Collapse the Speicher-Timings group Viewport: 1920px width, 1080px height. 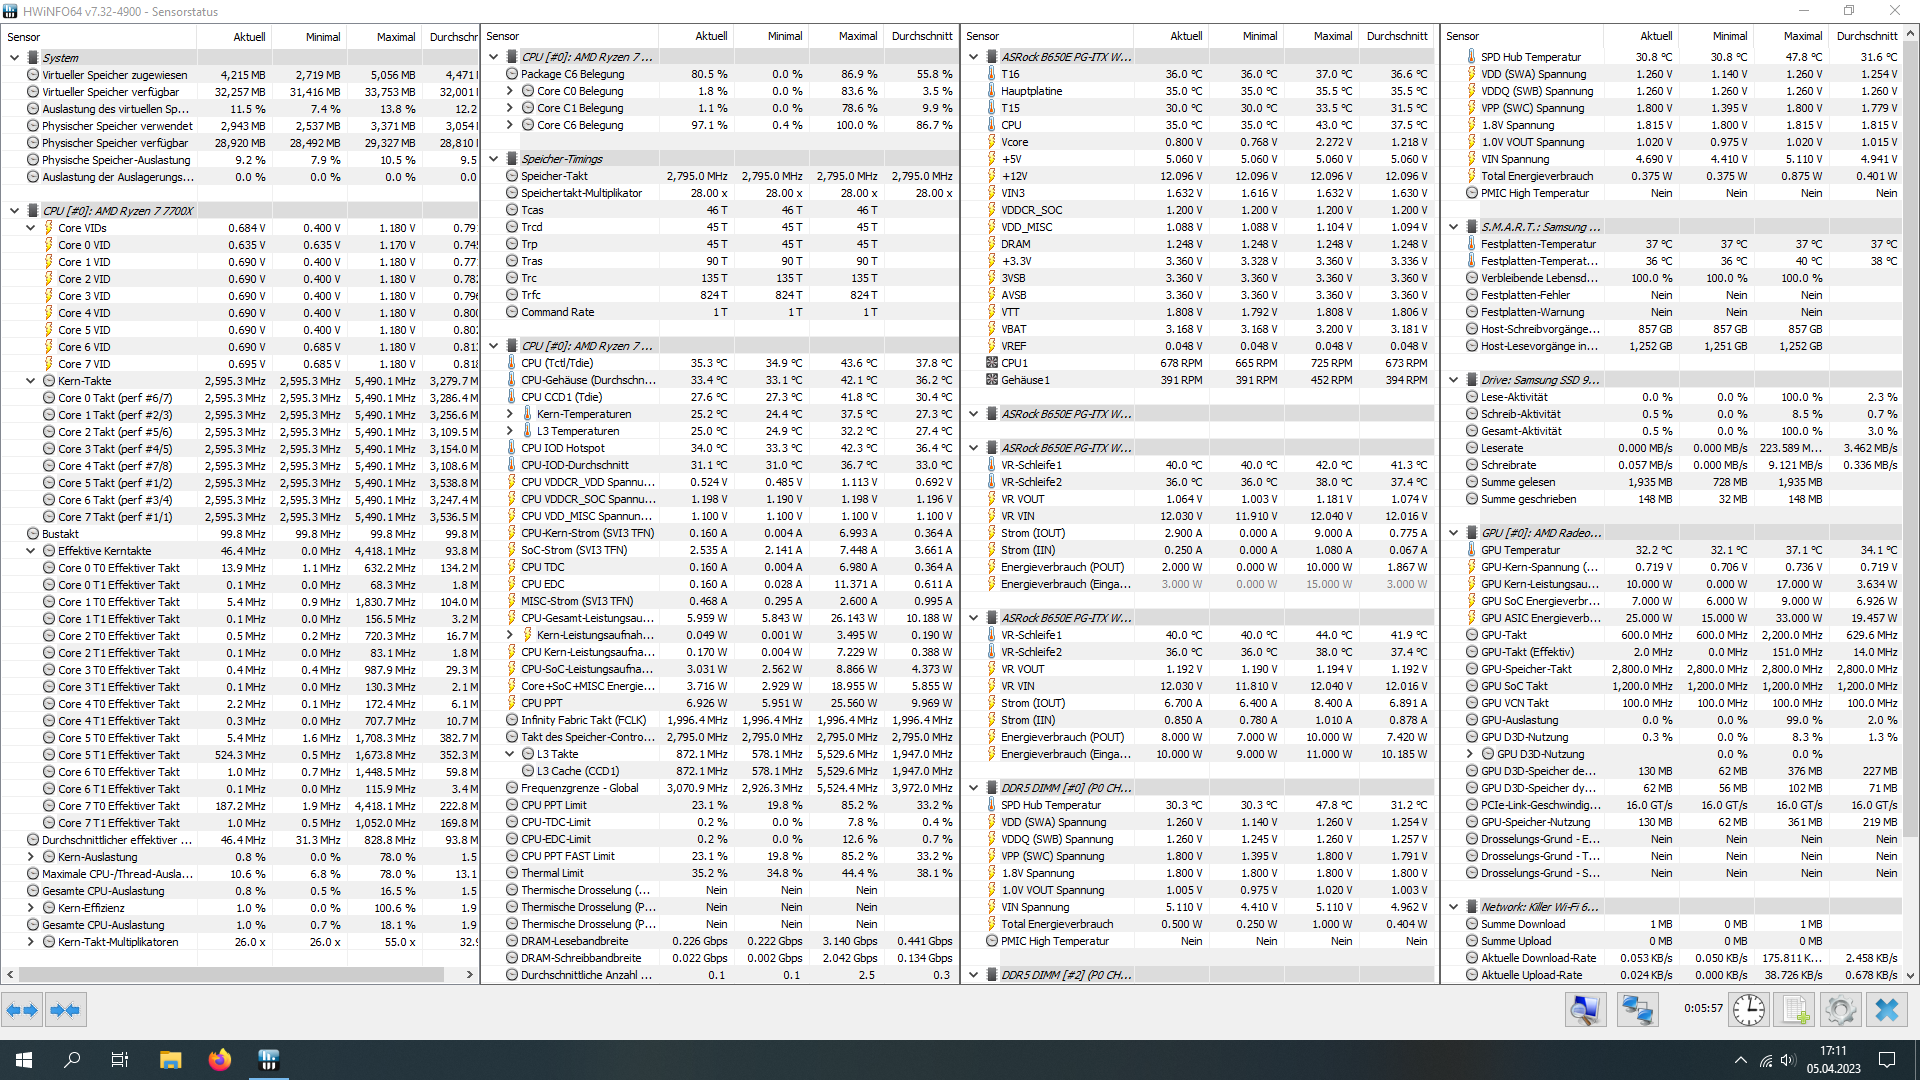click(494, 159)
